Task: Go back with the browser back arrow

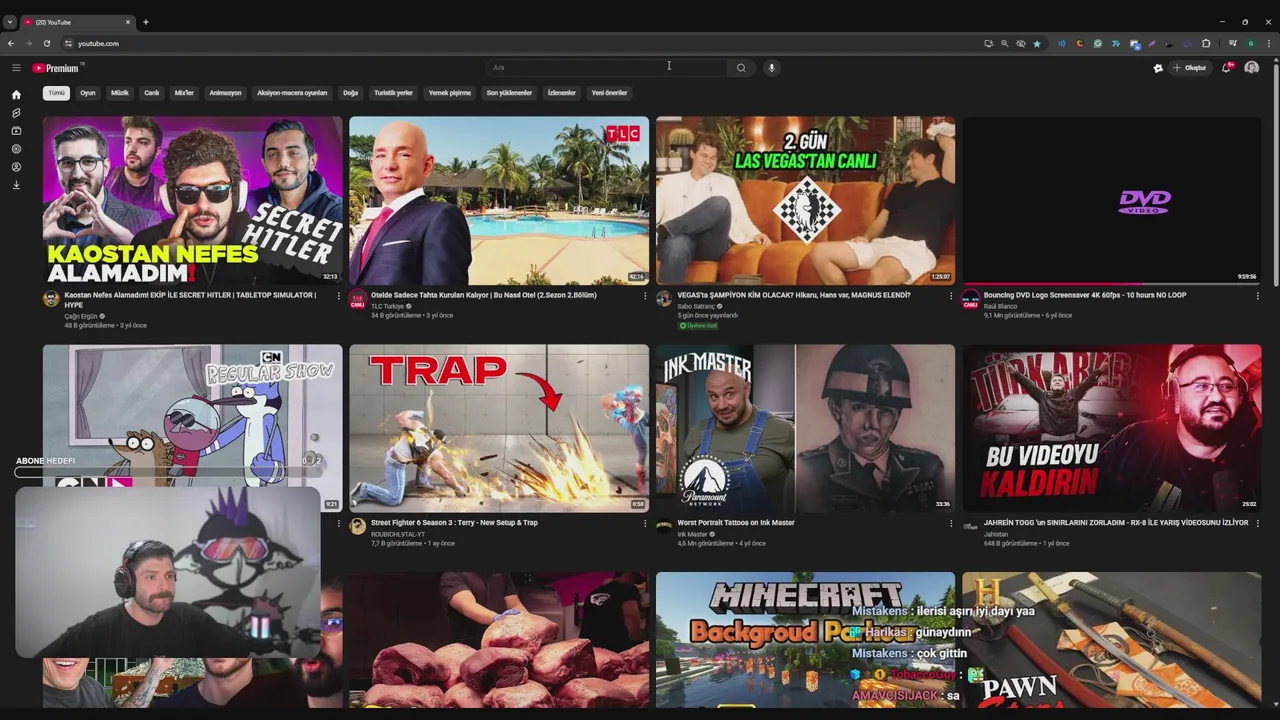Action: [x=11, y=43]
